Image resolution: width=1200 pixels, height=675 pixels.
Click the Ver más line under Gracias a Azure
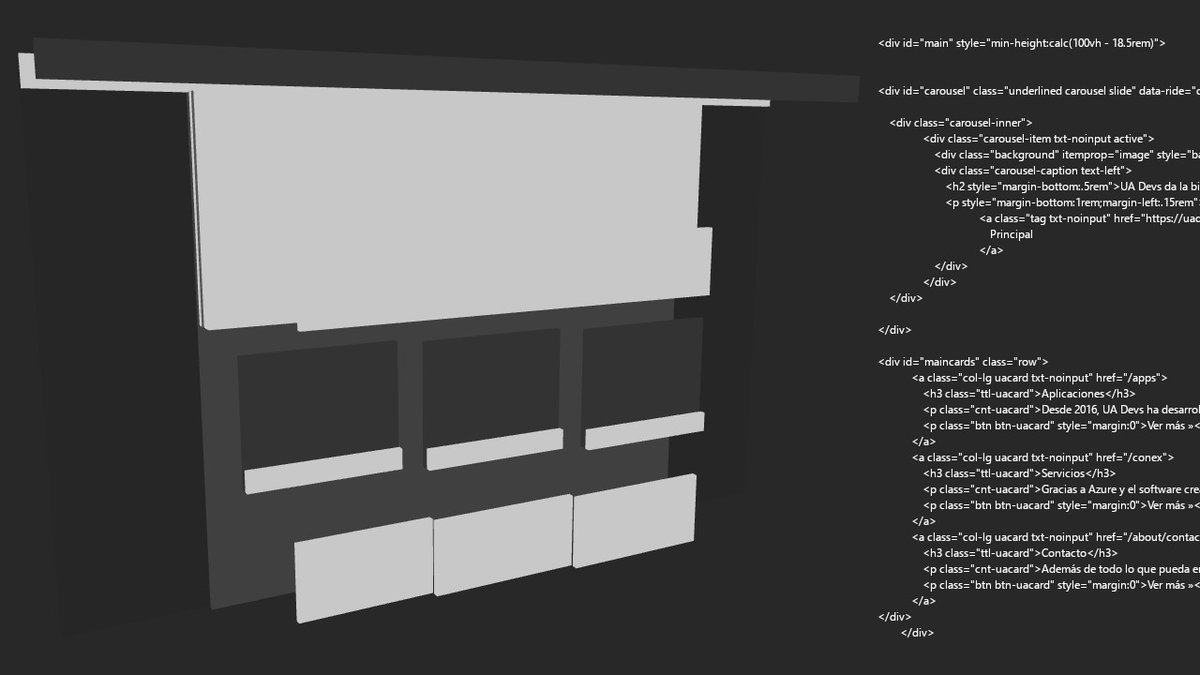click(1061, 505)
